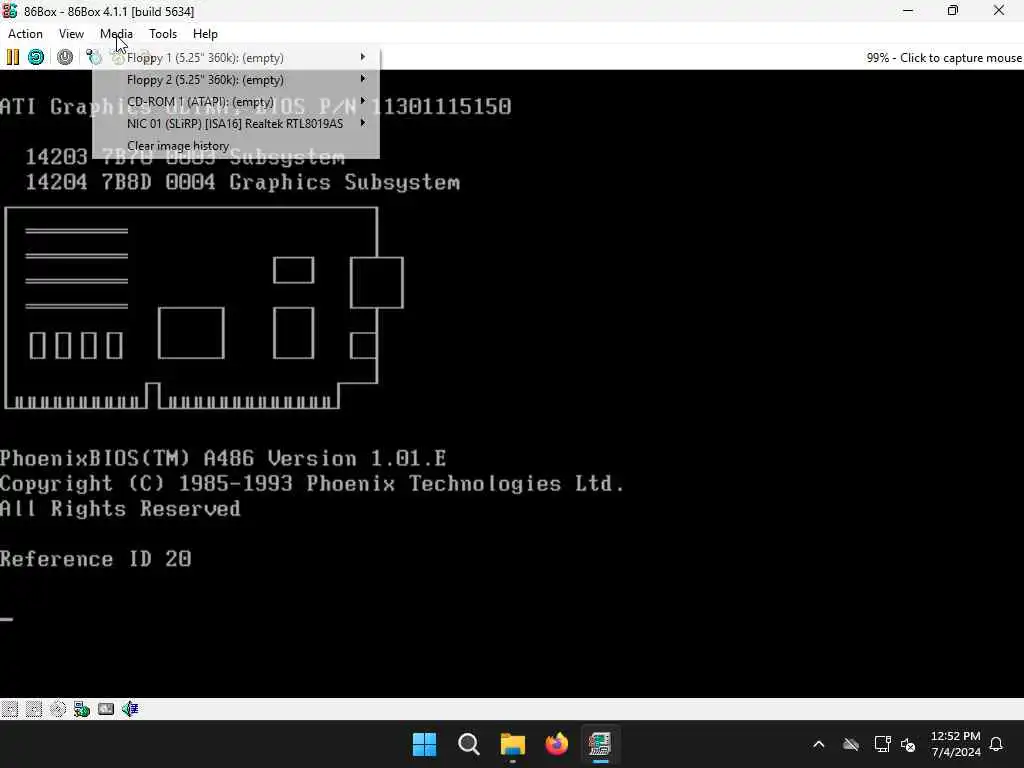This screenshot has width=1024, height=768.
Task: Close the open Media menu
Action: pos(116,34)
